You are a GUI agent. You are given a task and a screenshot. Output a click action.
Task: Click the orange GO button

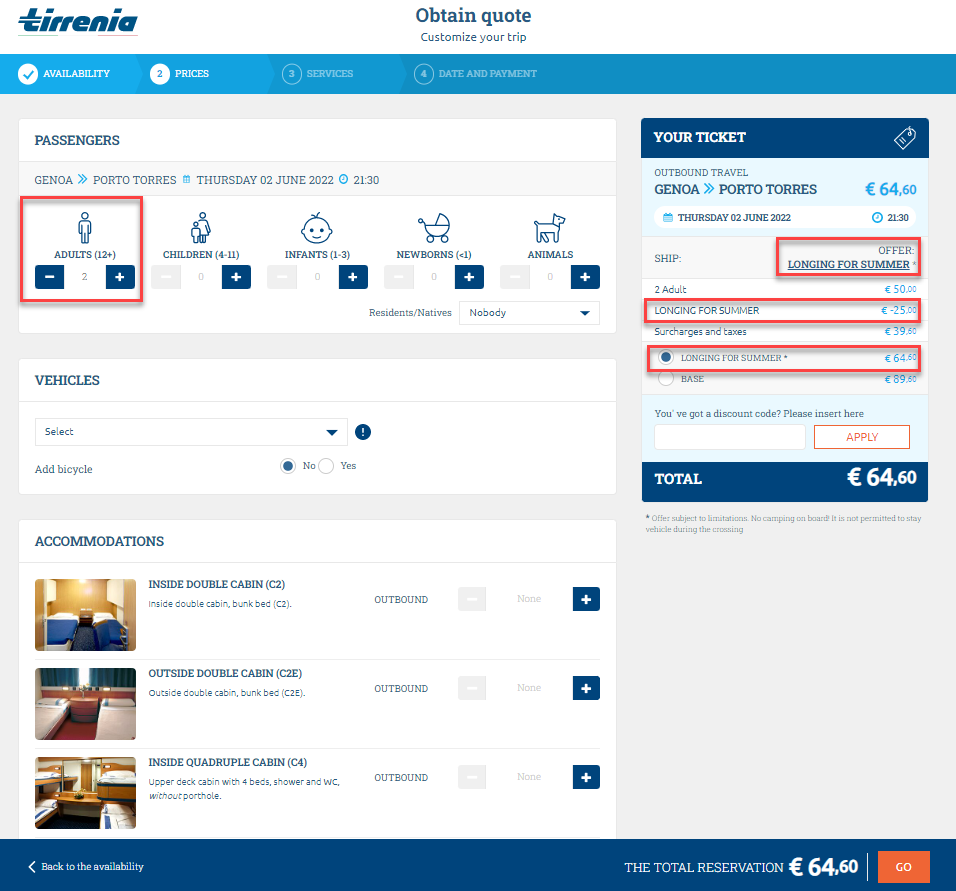coord(904,867)
